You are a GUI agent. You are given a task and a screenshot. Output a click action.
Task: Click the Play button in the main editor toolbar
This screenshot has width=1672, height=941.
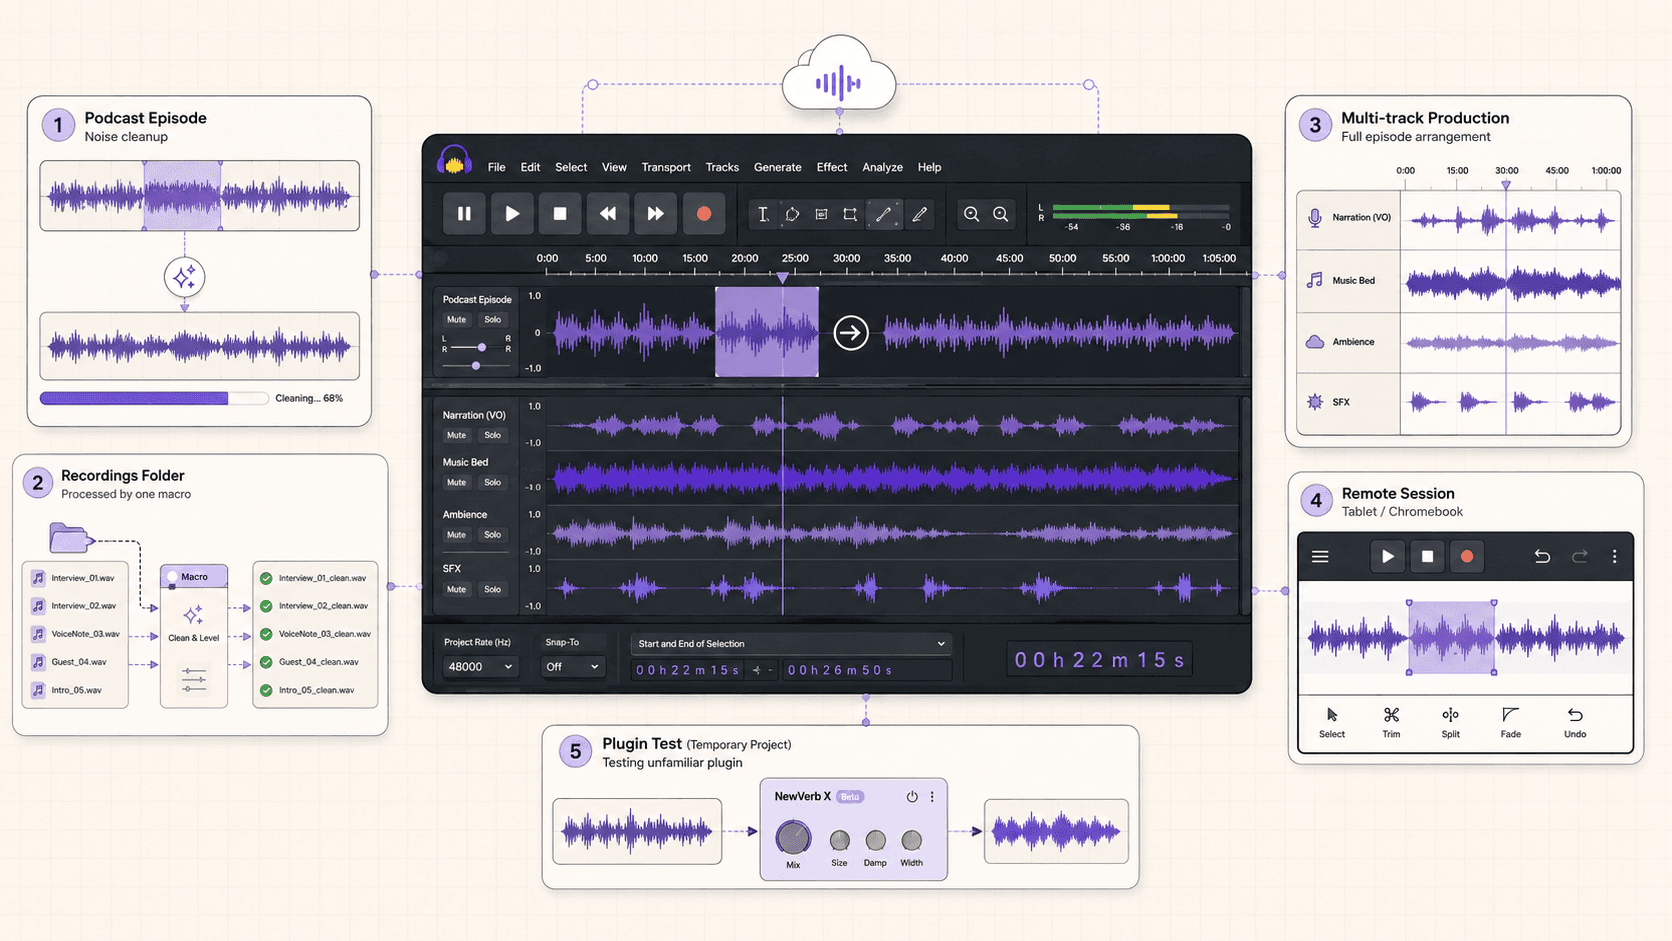tap(512, 213)
